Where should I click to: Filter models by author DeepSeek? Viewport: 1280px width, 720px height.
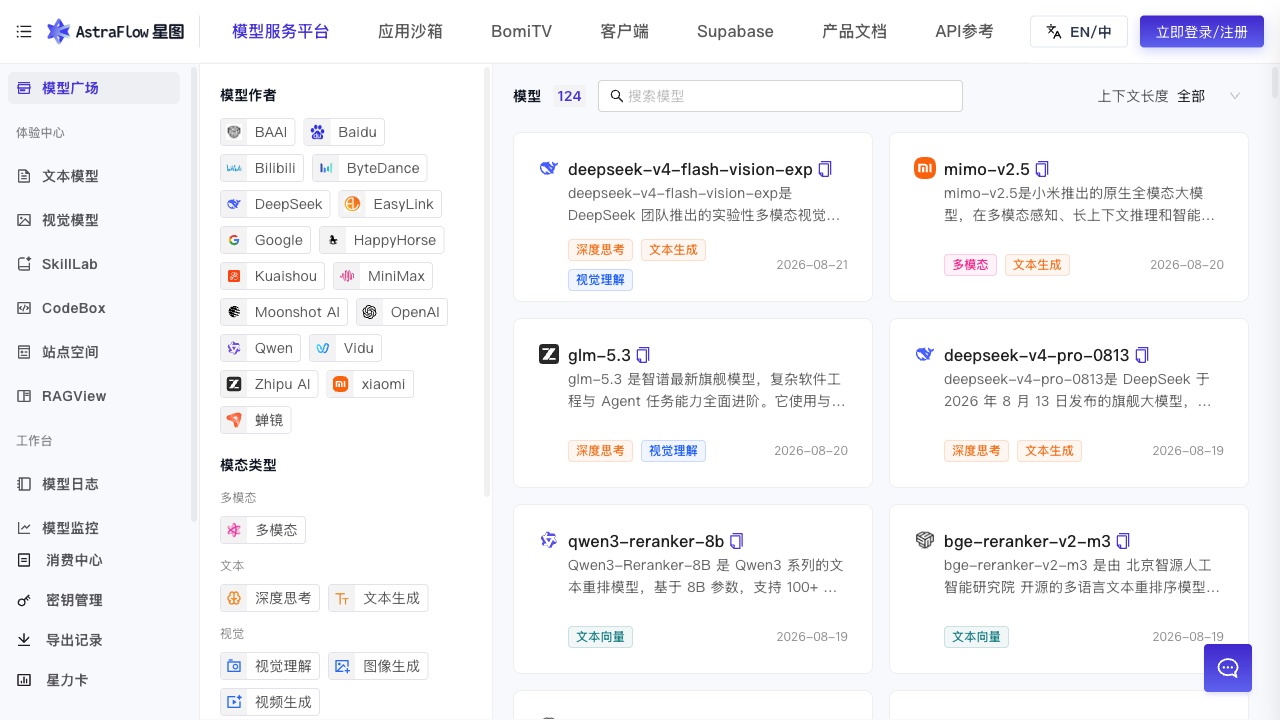275,204
